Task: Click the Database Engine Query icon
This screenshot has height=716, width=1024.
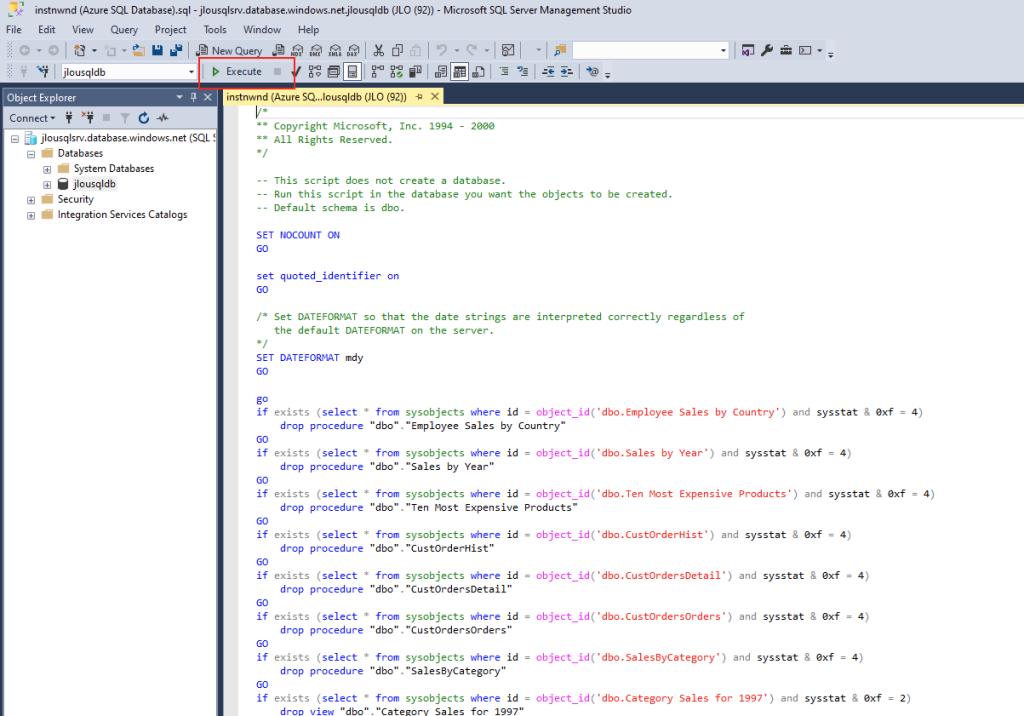Action: 279,50
